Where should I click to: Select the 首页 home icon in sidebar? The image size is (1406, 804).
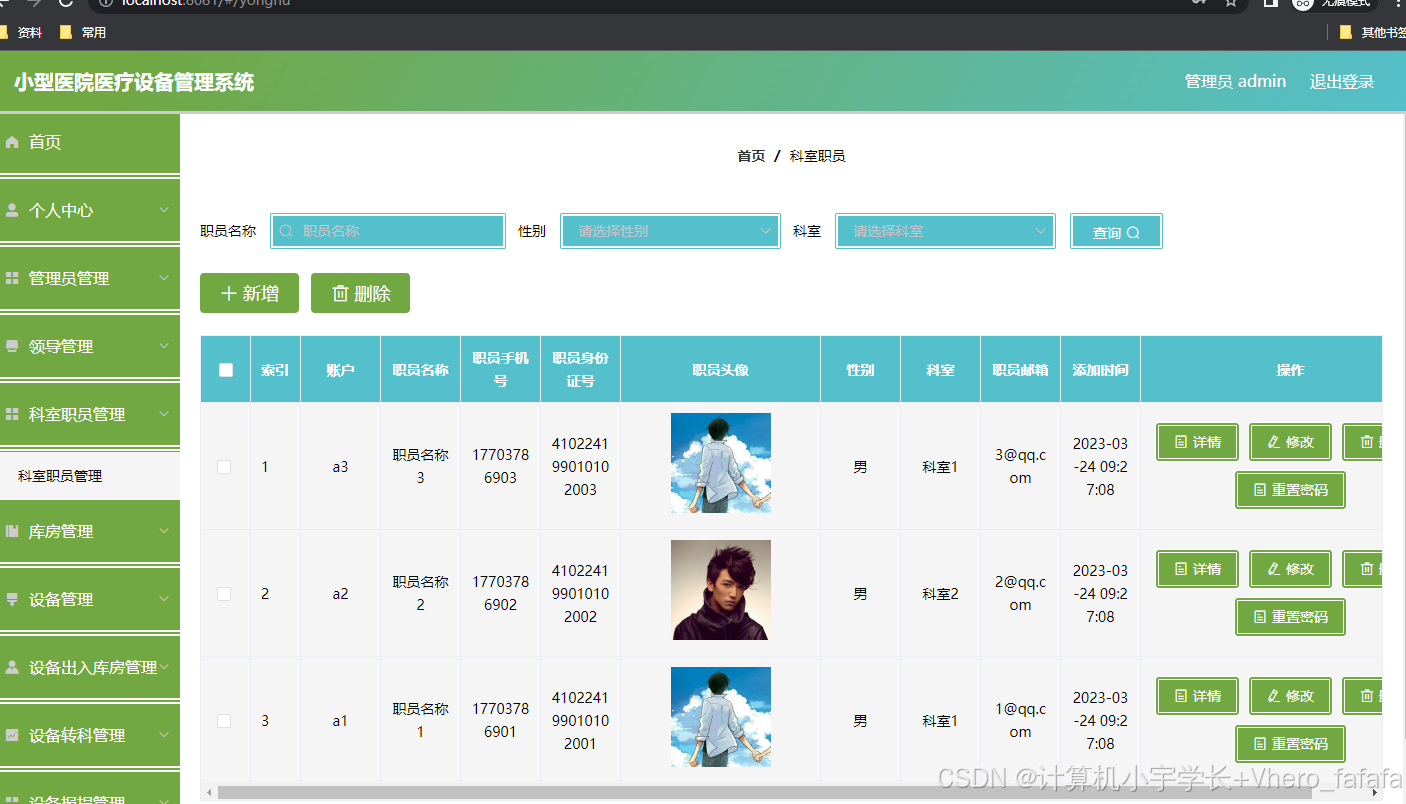12,142
